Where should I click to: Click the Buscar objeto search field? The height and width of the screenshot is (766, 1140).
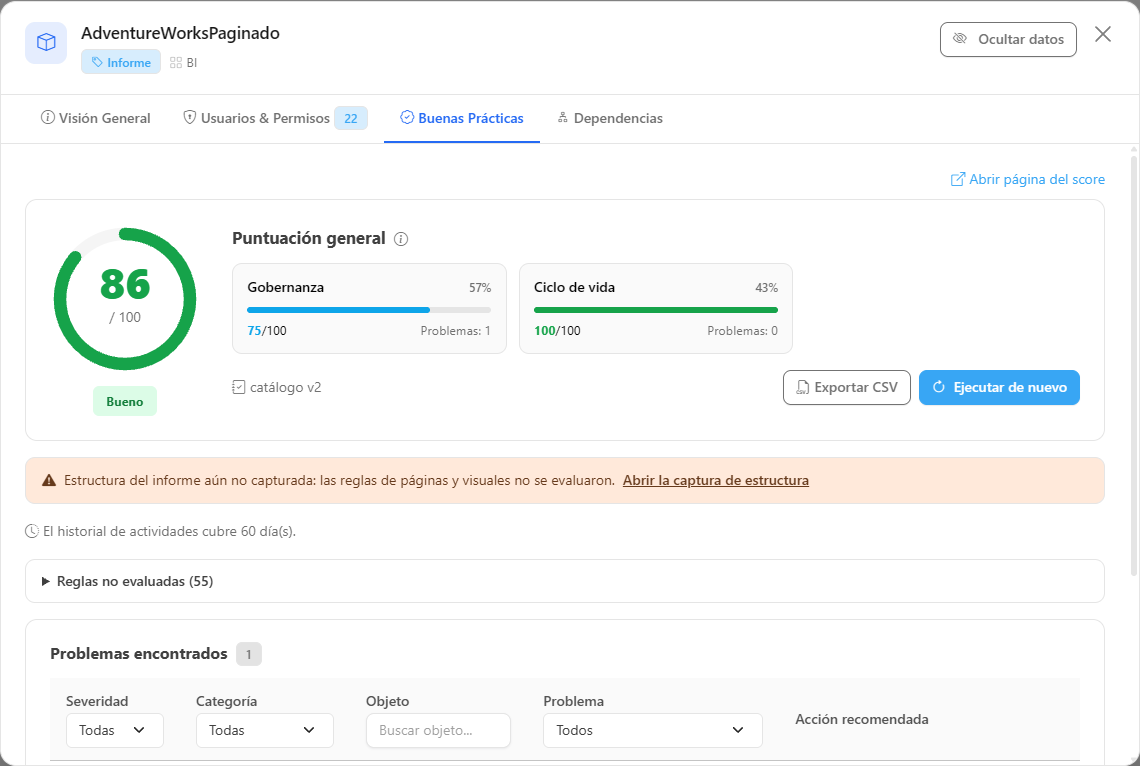(x=438, y=730)
